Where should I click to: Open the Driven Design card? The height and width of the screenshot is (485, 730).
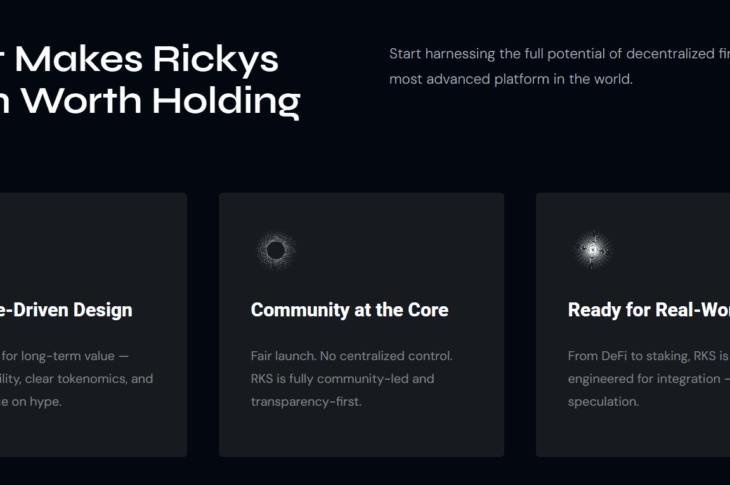[93, 324]
